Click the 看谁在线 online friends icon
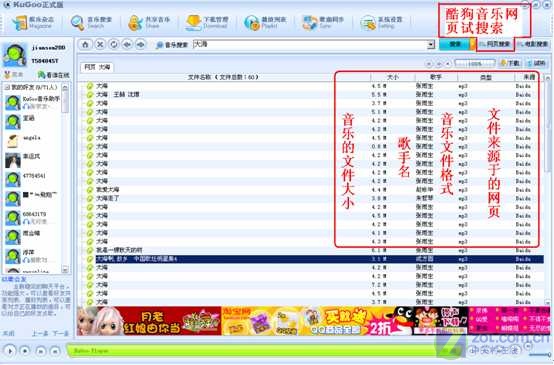 tap(42, 75)
